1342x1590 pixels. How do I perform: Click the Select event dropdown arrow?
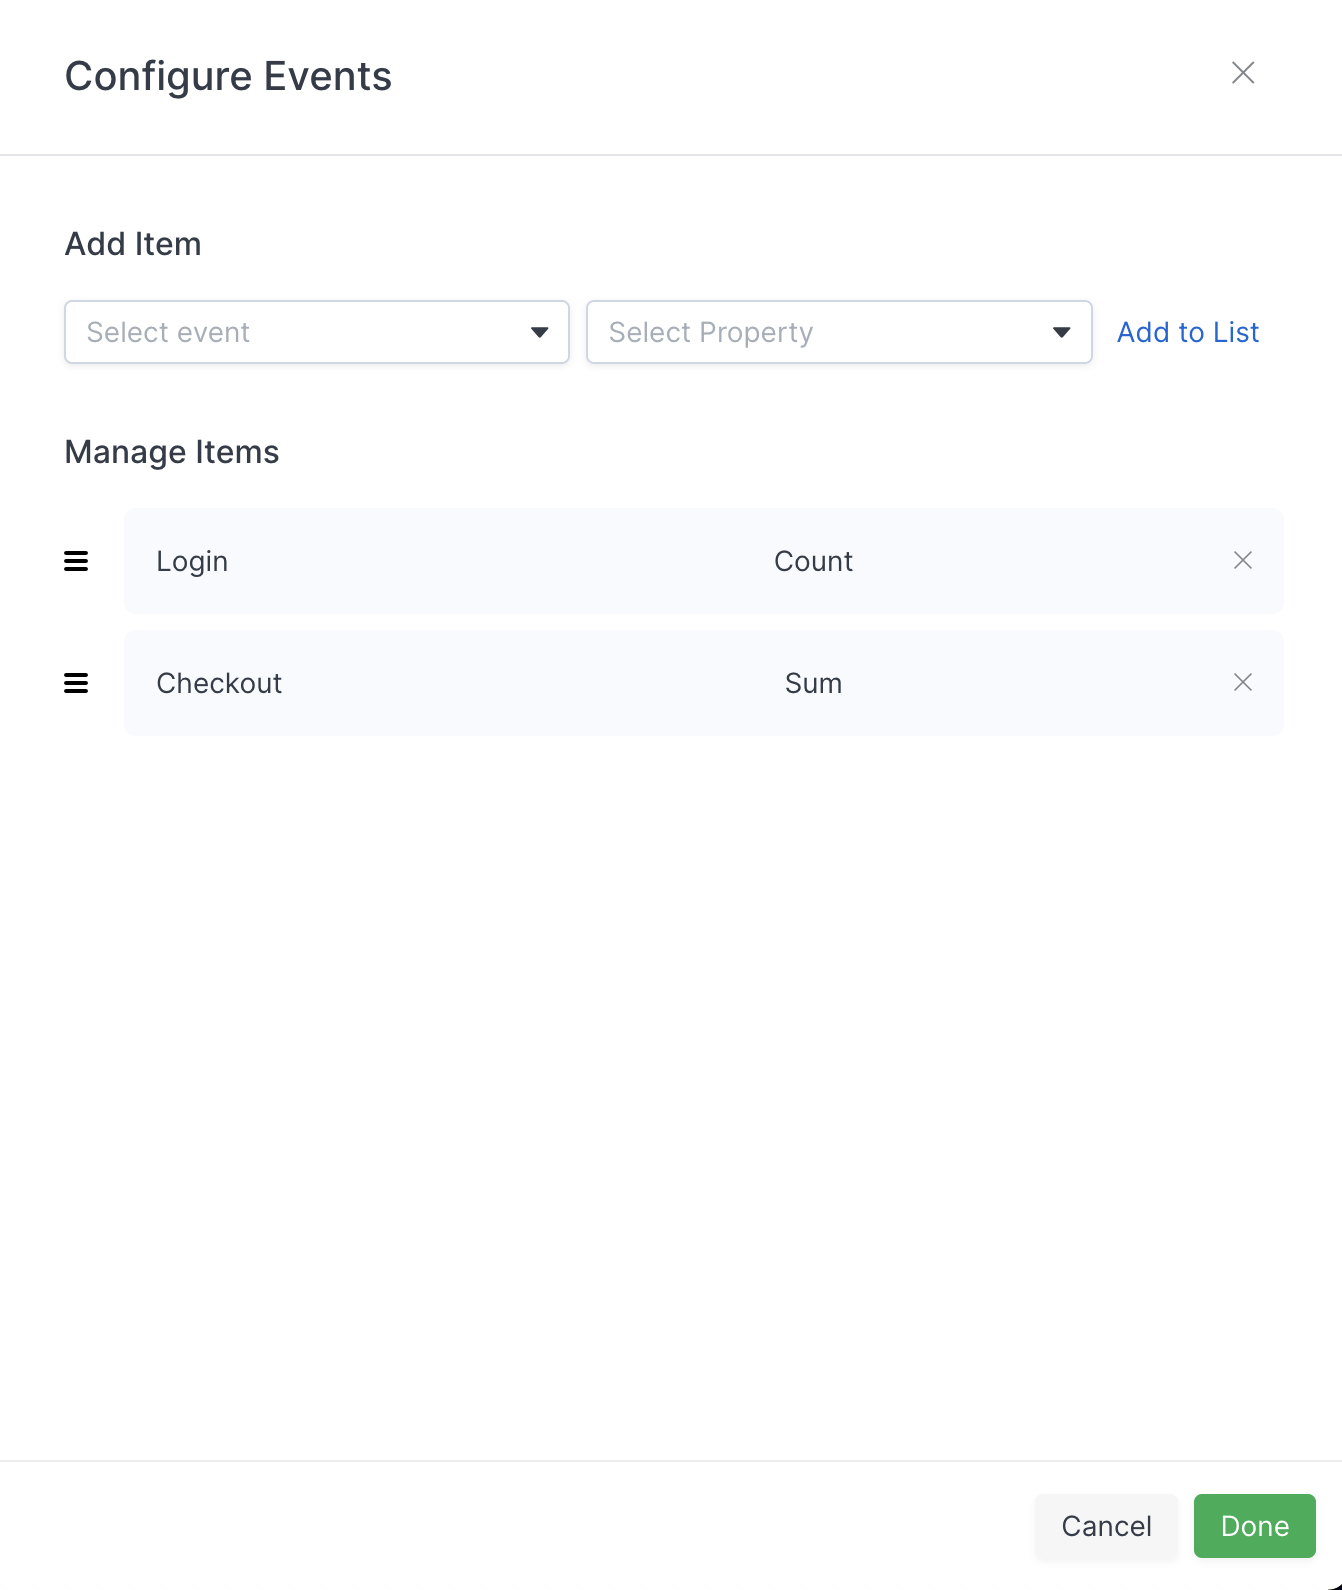point(540,332)
